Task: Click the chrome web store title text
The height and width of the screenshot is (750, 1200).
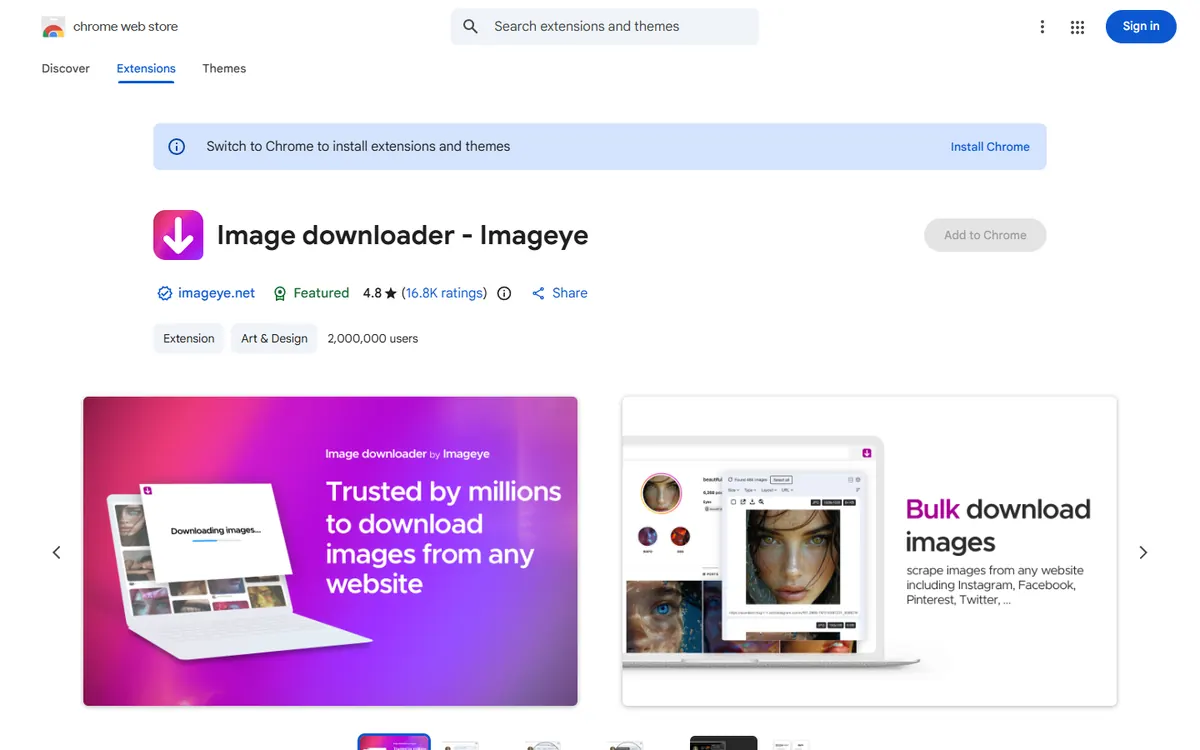Action: [x=126, y=27]
